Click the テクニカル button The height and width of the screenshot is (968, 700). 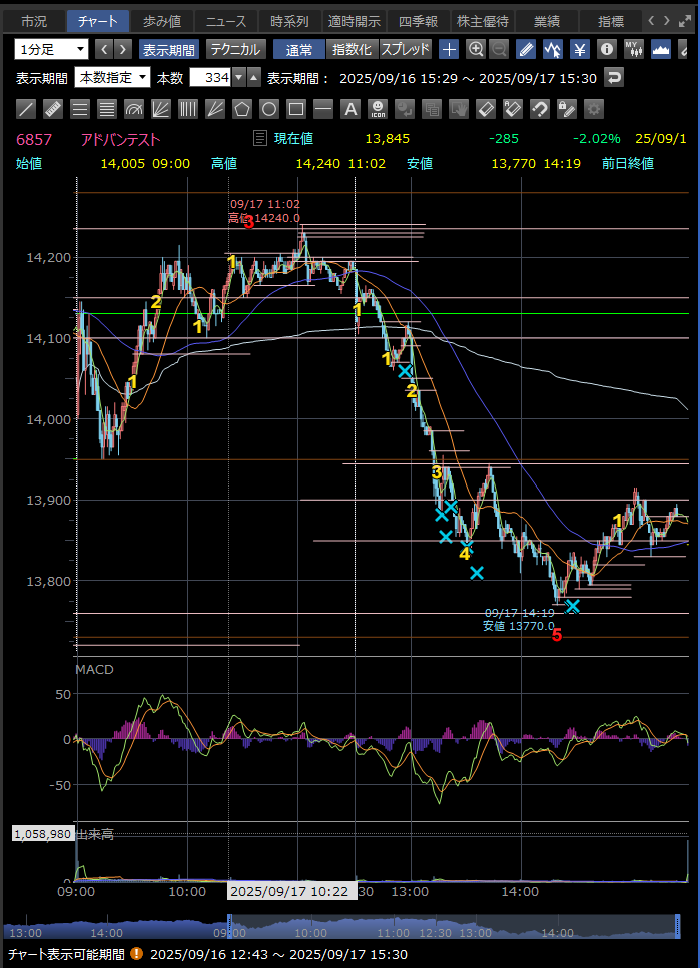pyautogui.click(x=235, y=49)
